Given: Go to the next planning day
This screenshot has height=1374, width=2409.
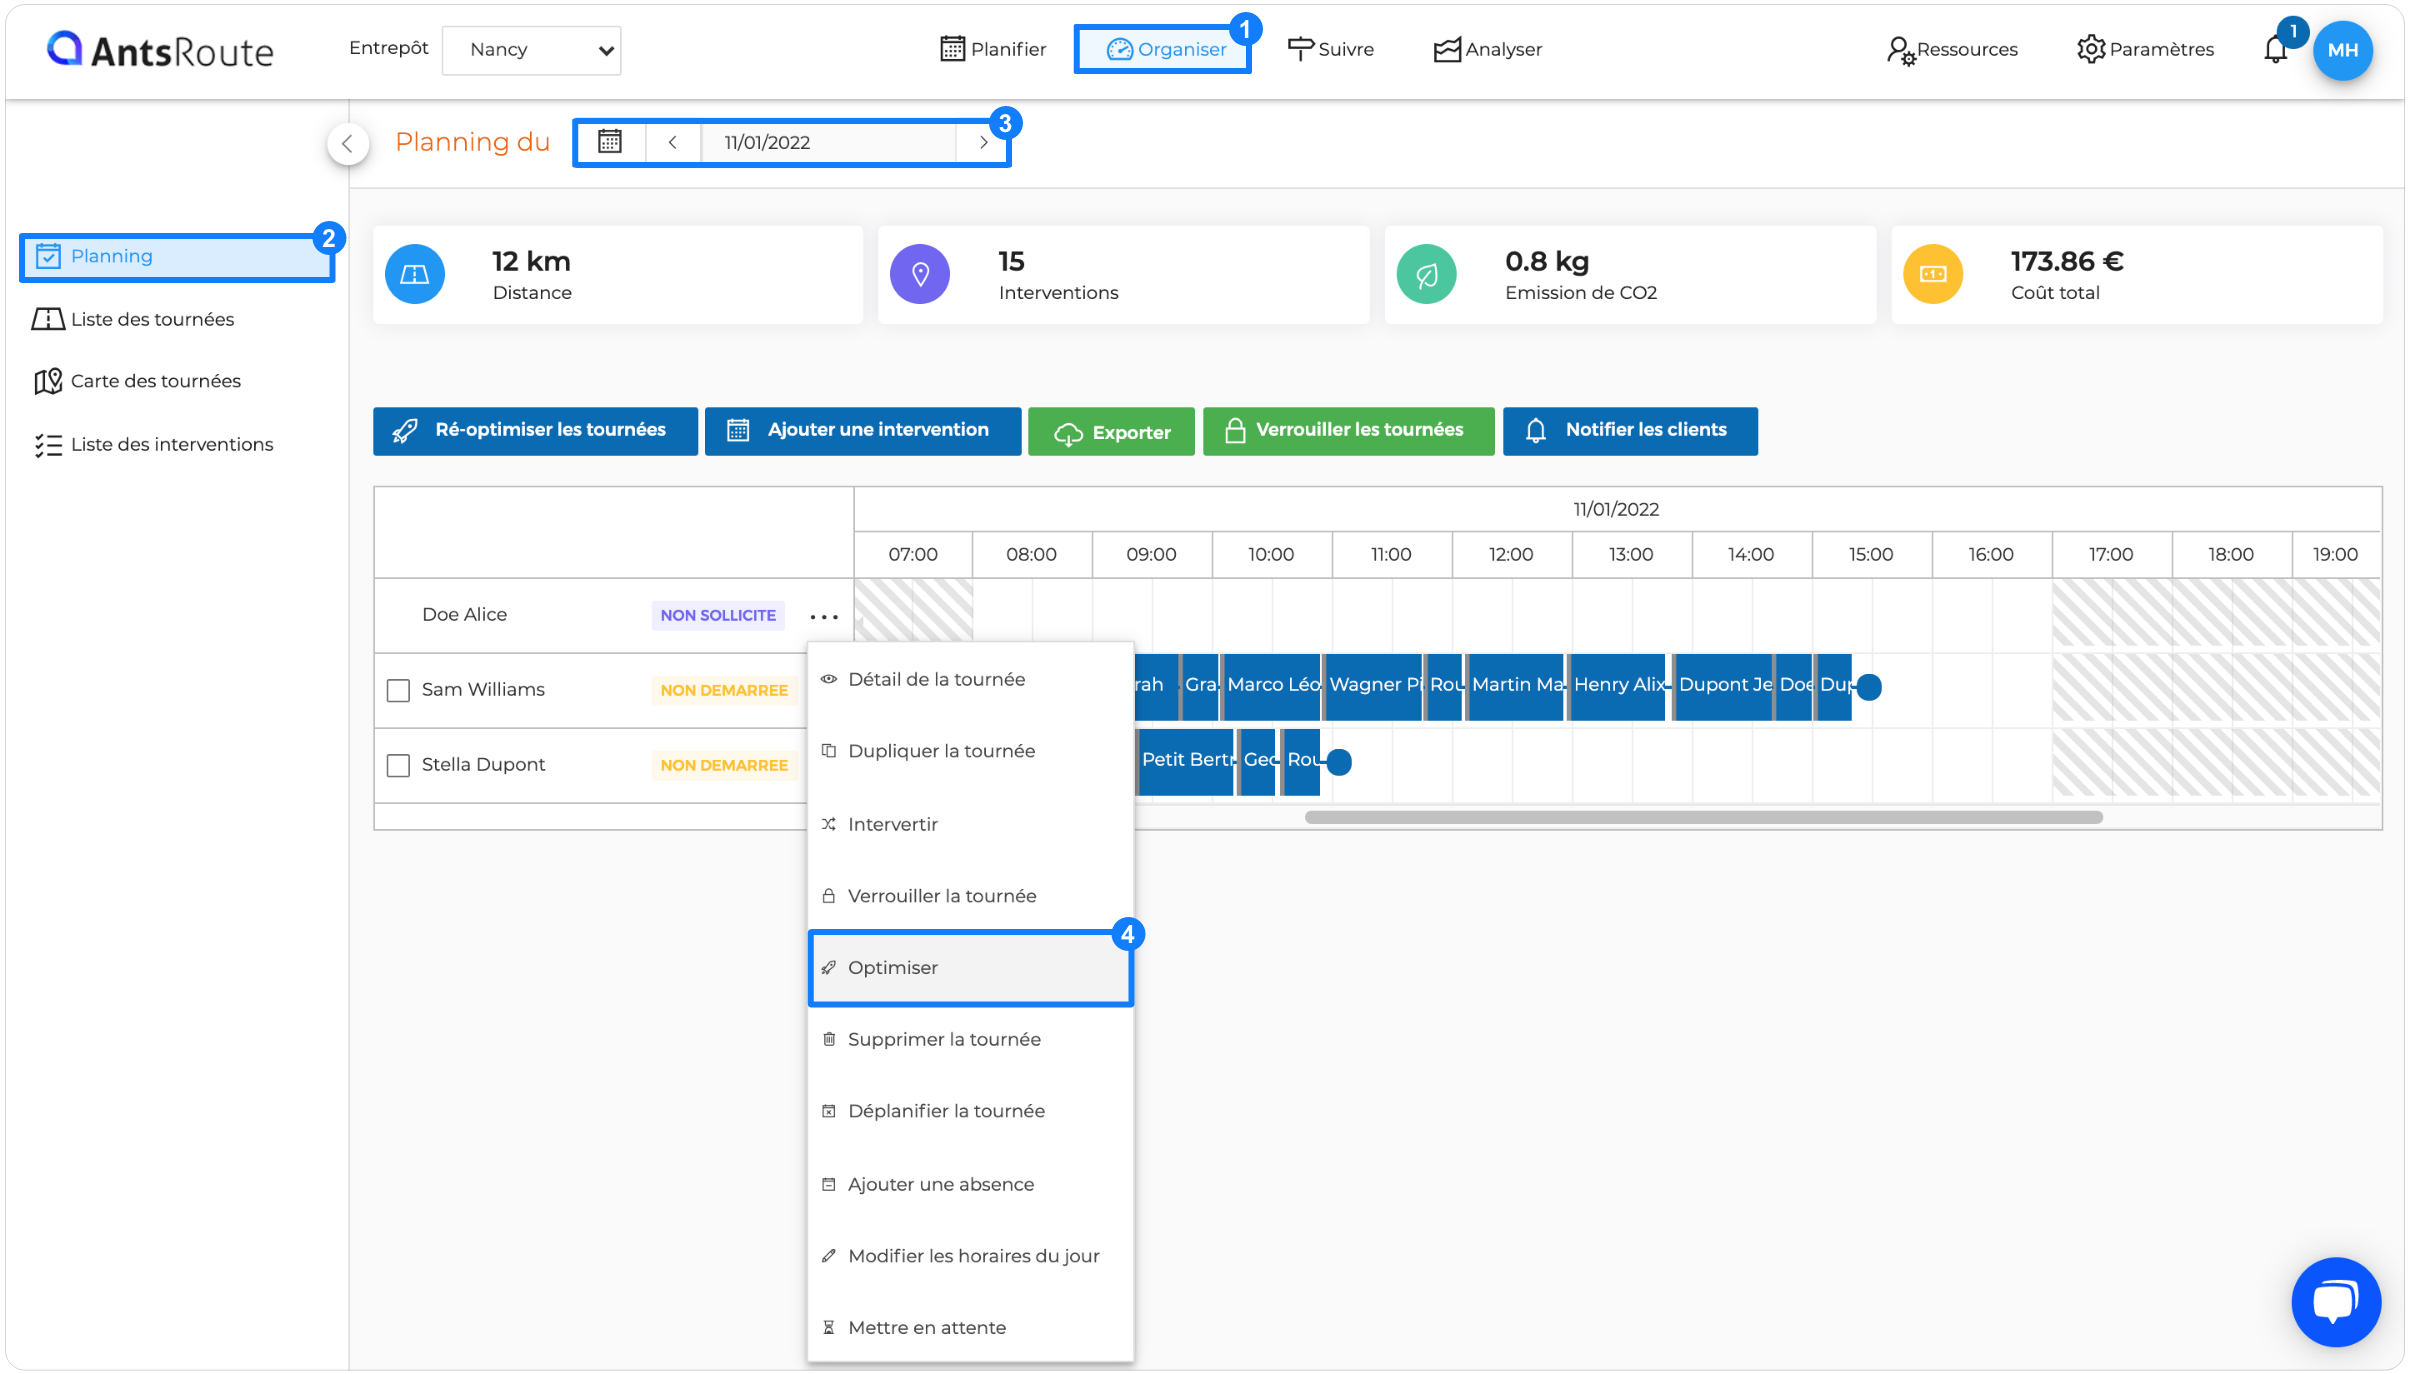Looking at the screenshot, I should tap(983, 142).
